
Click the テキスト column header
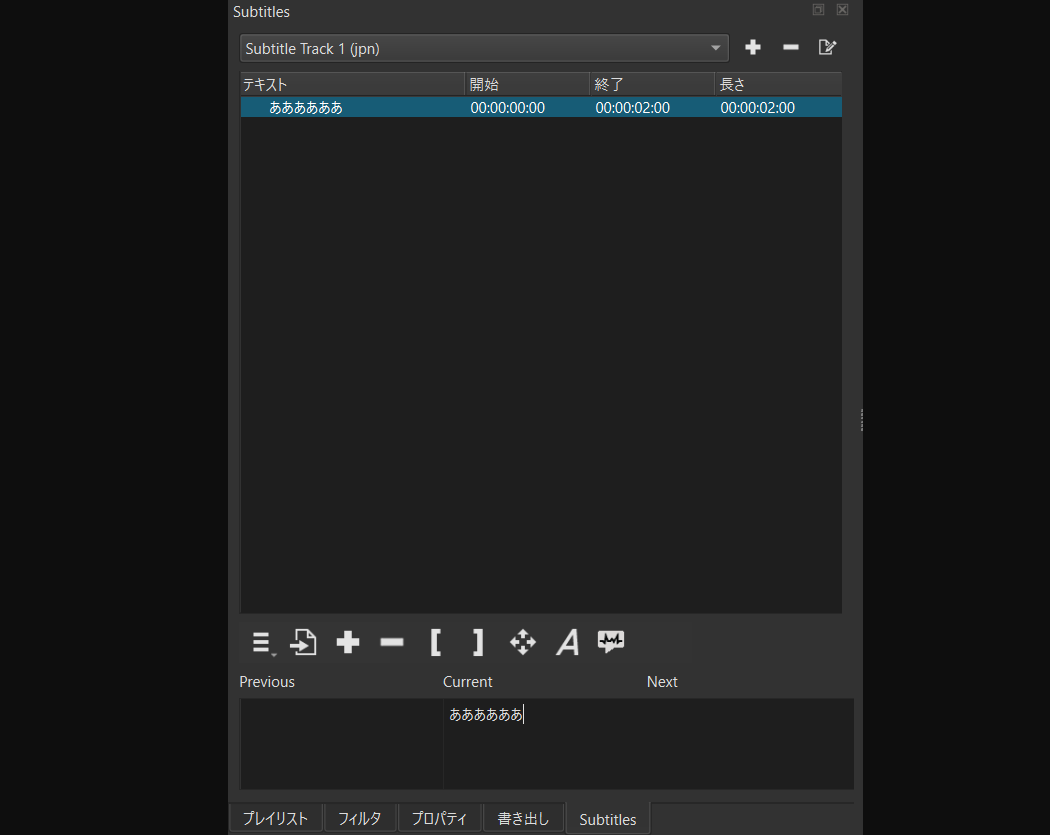tap(352, 84)
